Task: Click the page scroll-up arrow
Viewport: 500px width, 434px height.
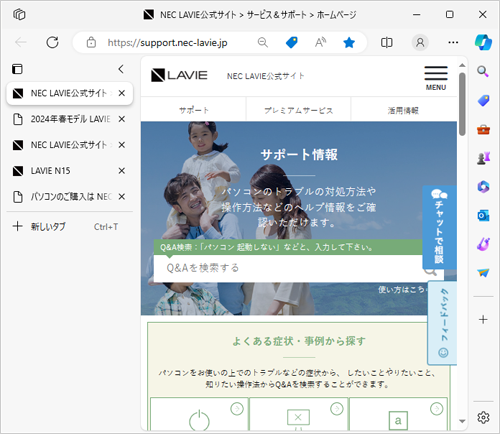Action: [462, 65]
